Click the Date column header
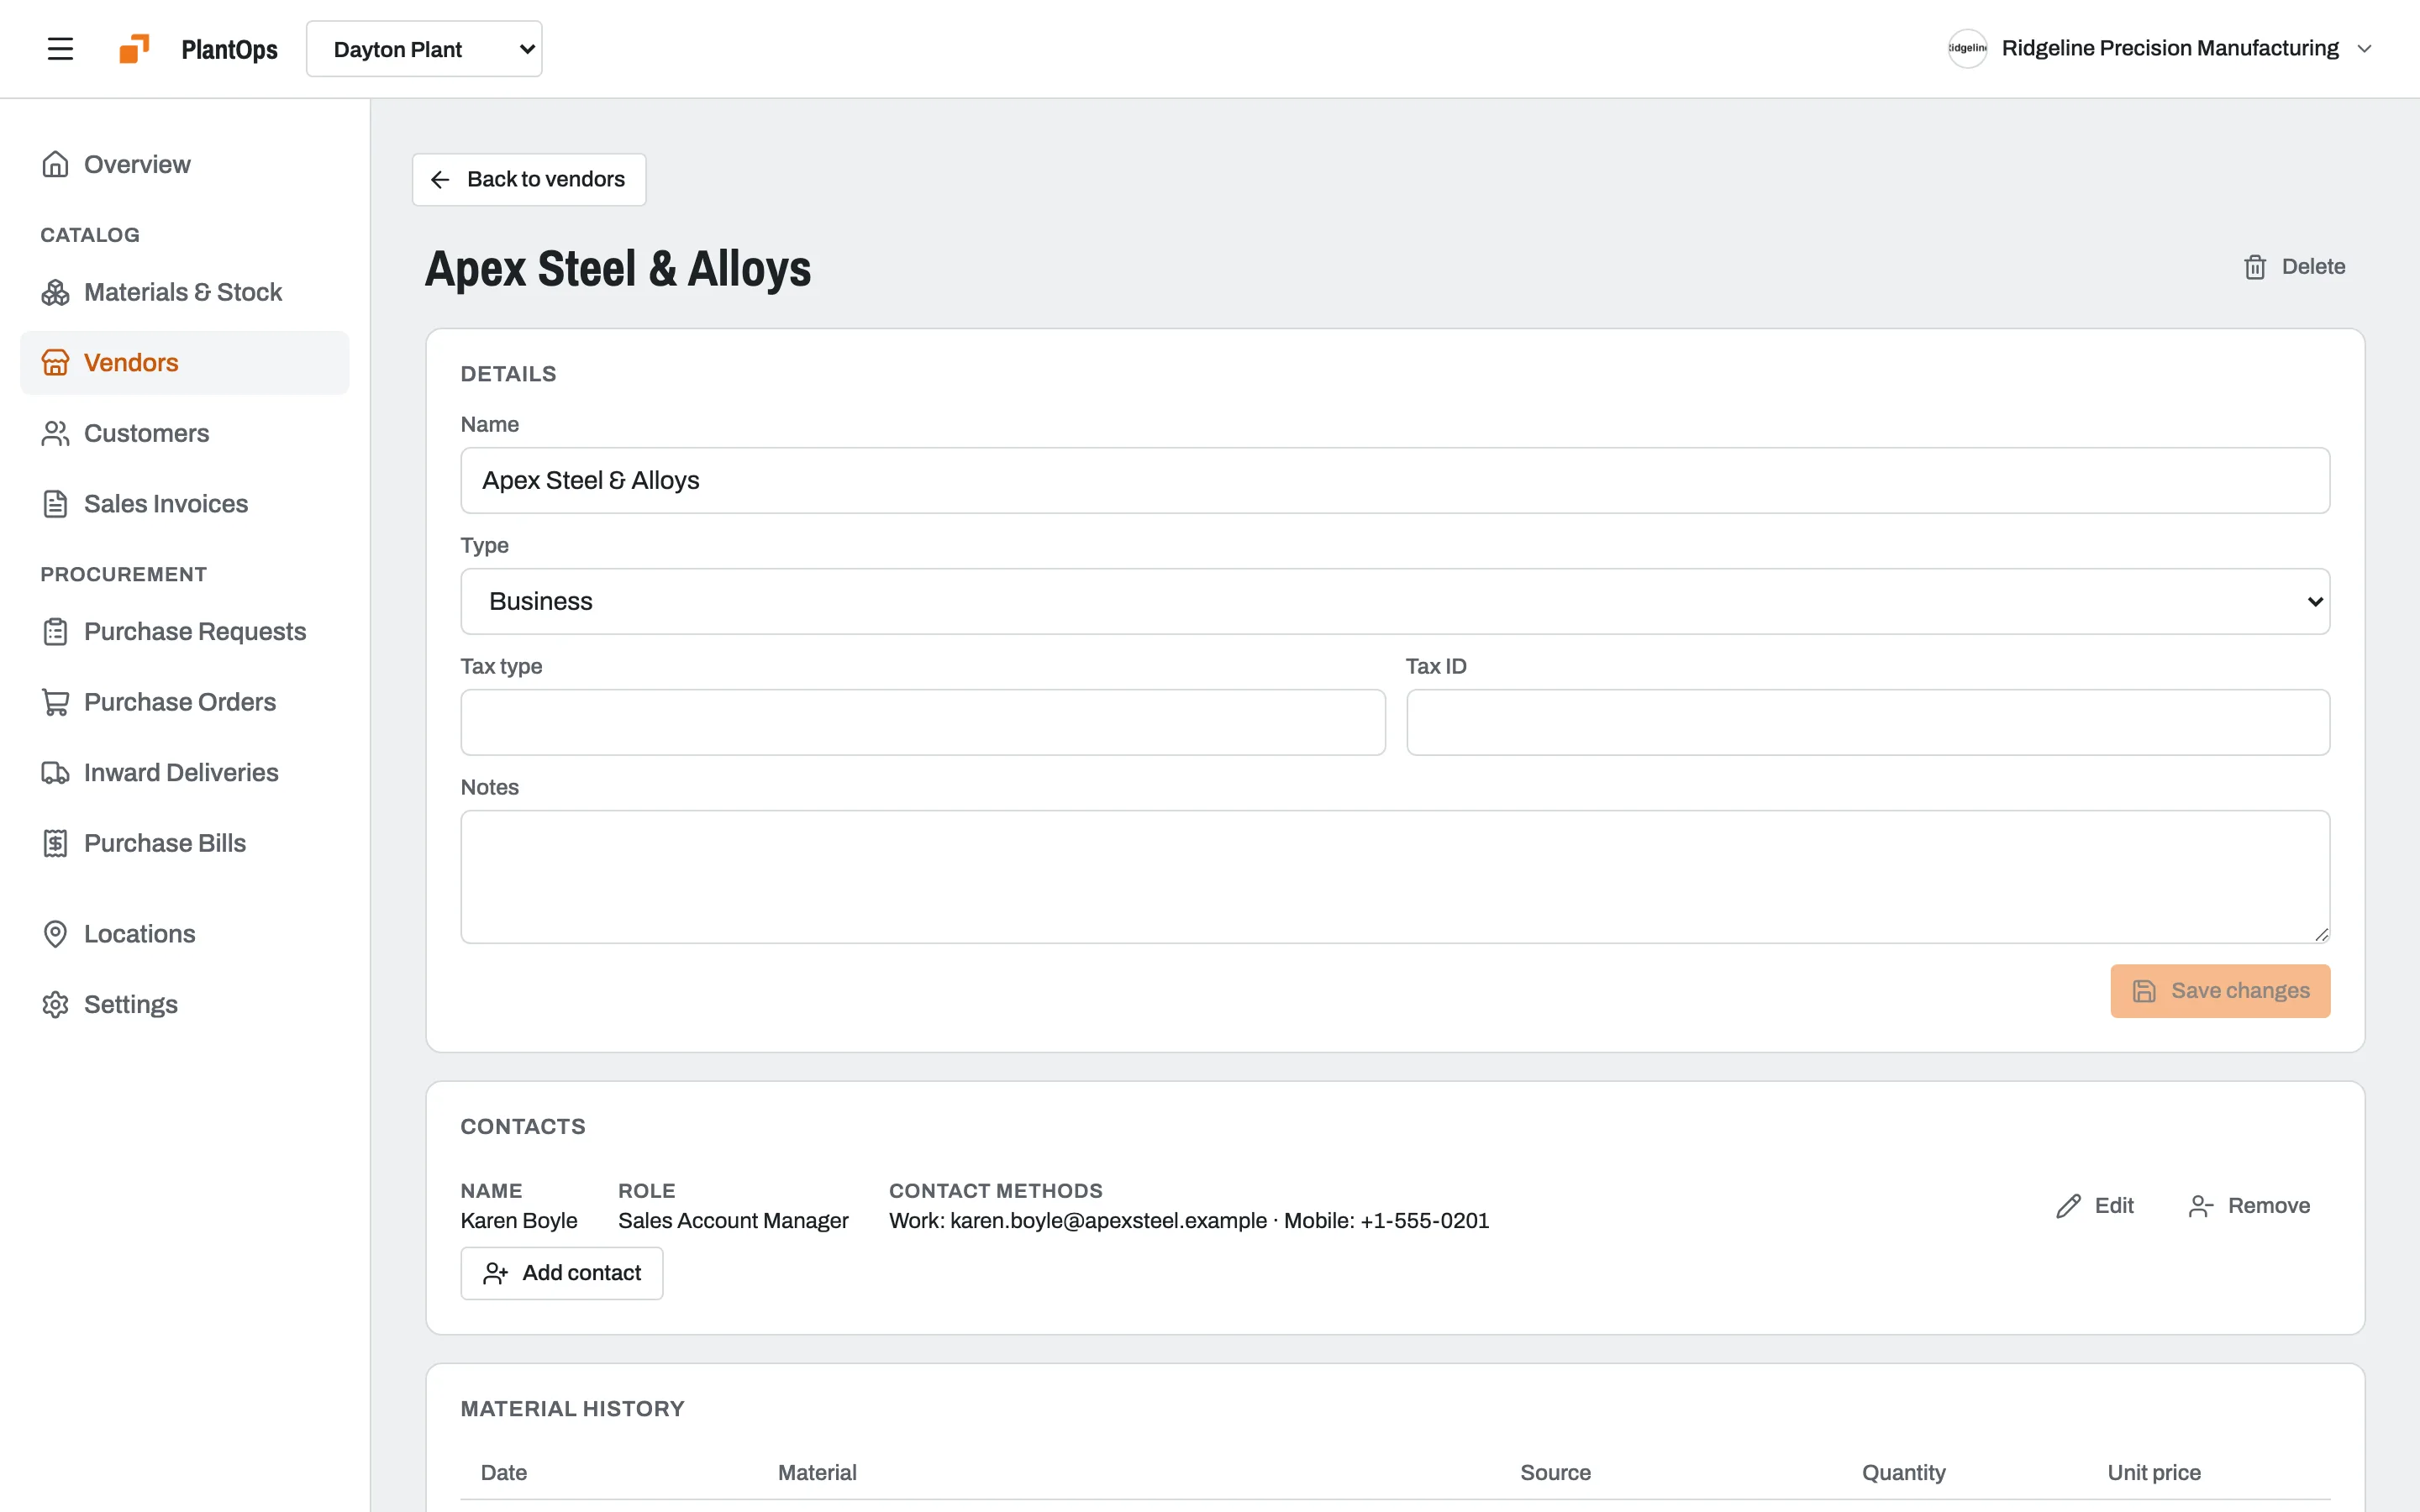Image resolution: width=2420 pixels, height=1512 pixels. [x=504, y=1473]
